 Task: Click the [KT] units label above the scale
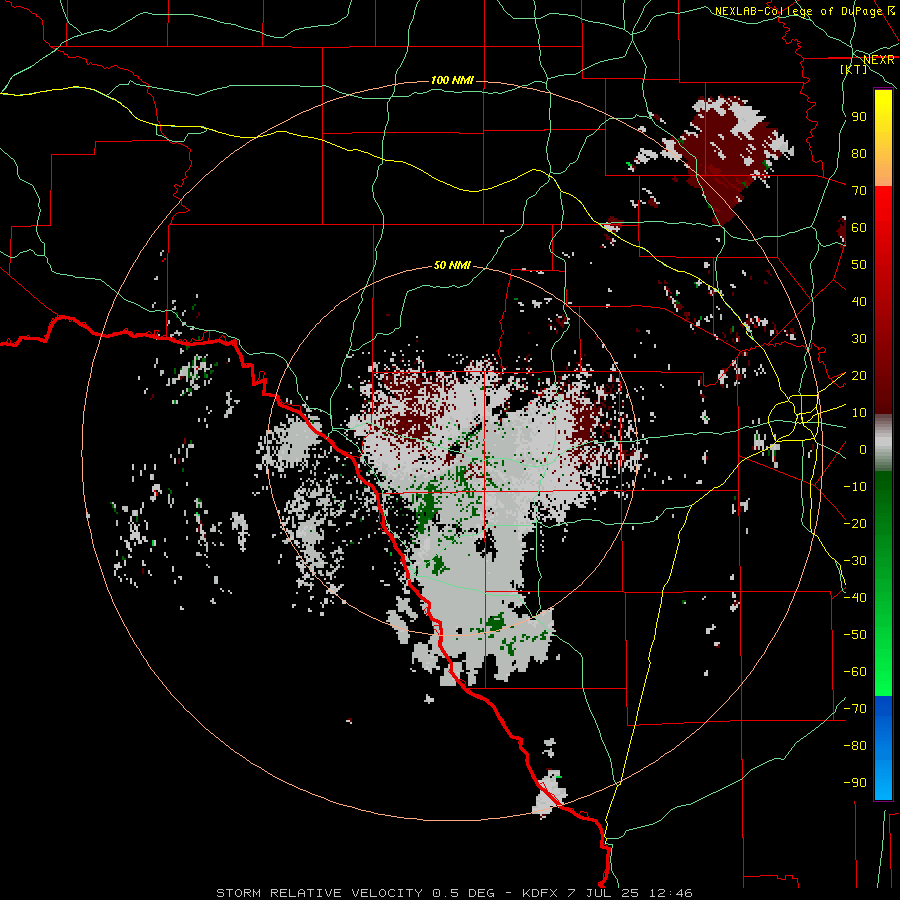854,69
